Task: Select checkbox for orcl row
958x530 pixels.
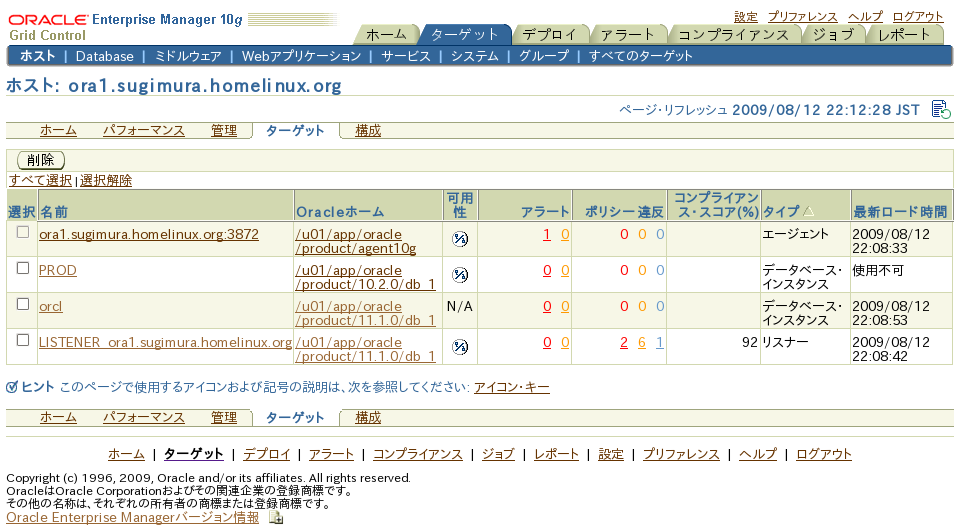Action: click(x=23, y=304)
